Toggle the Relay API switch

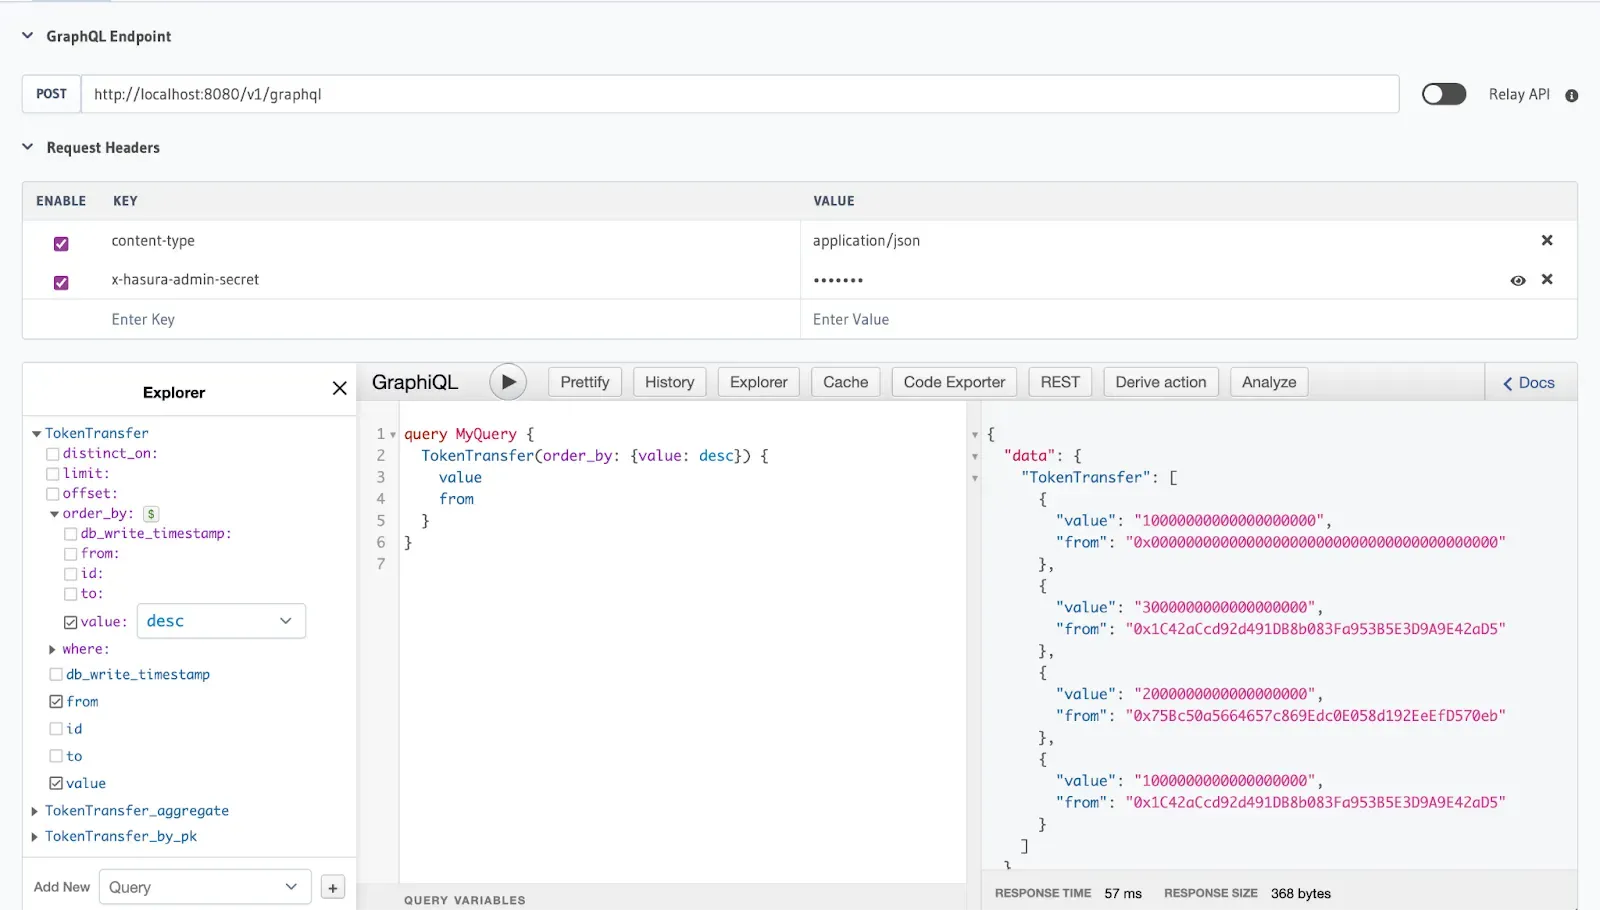pyautogui.click(x=1443, y=94)
